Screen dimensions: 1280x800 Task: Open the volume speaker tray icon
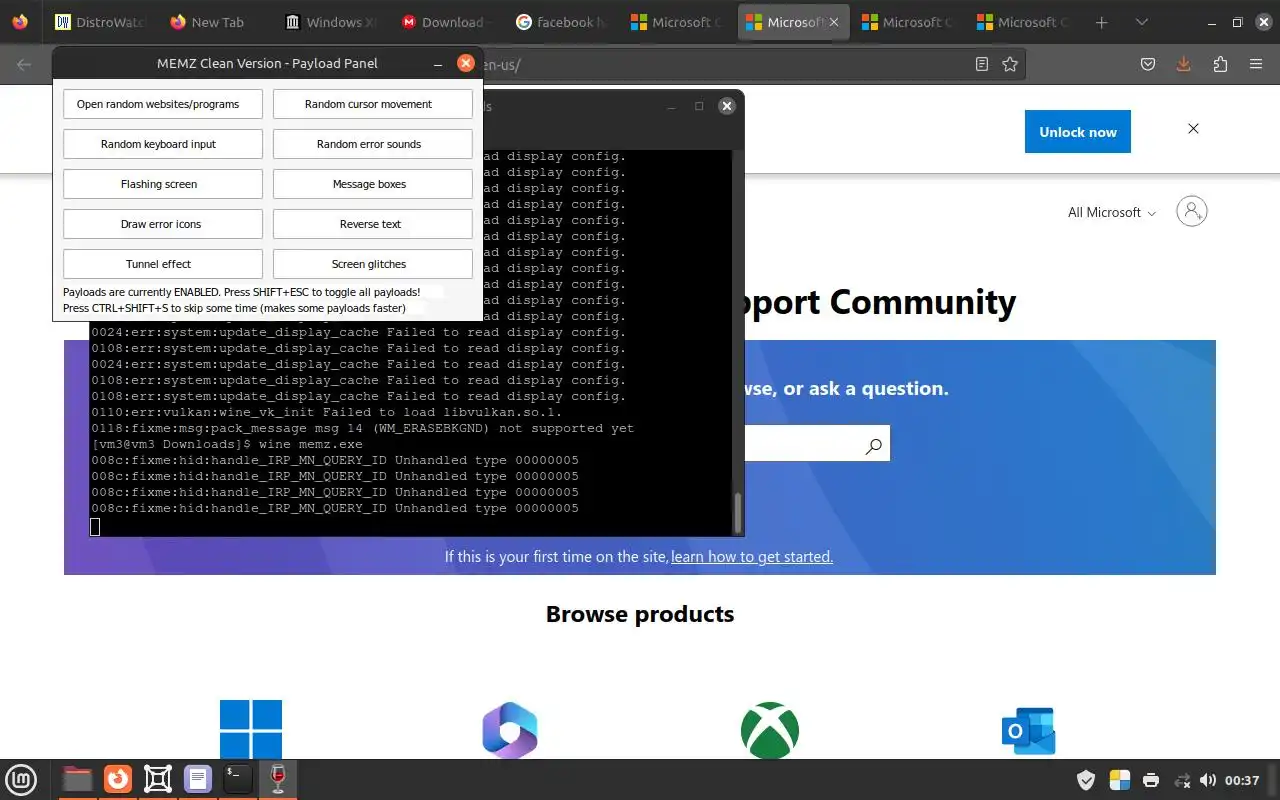1208,780
